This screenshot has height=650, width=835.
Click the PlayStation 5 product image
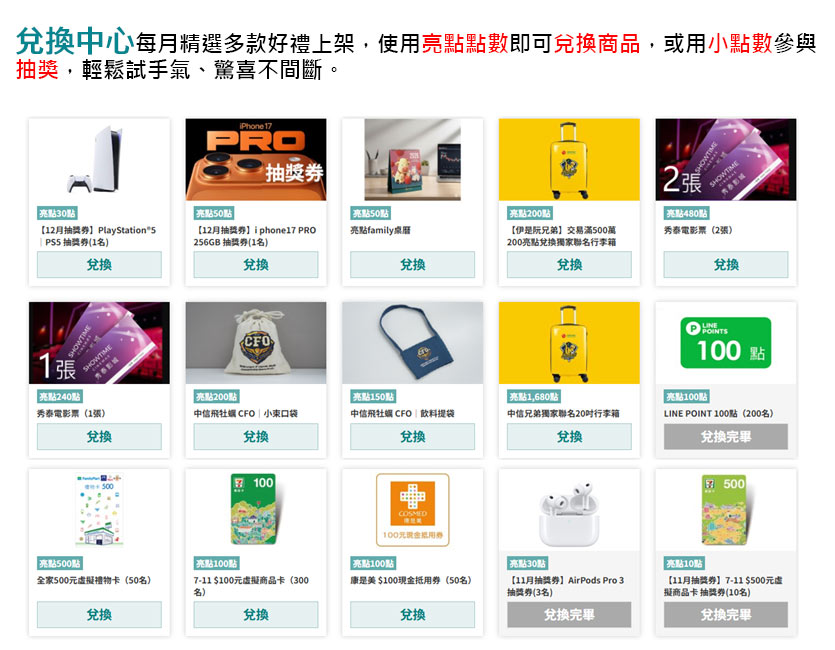pyautogui.click(x=99, y=160)
